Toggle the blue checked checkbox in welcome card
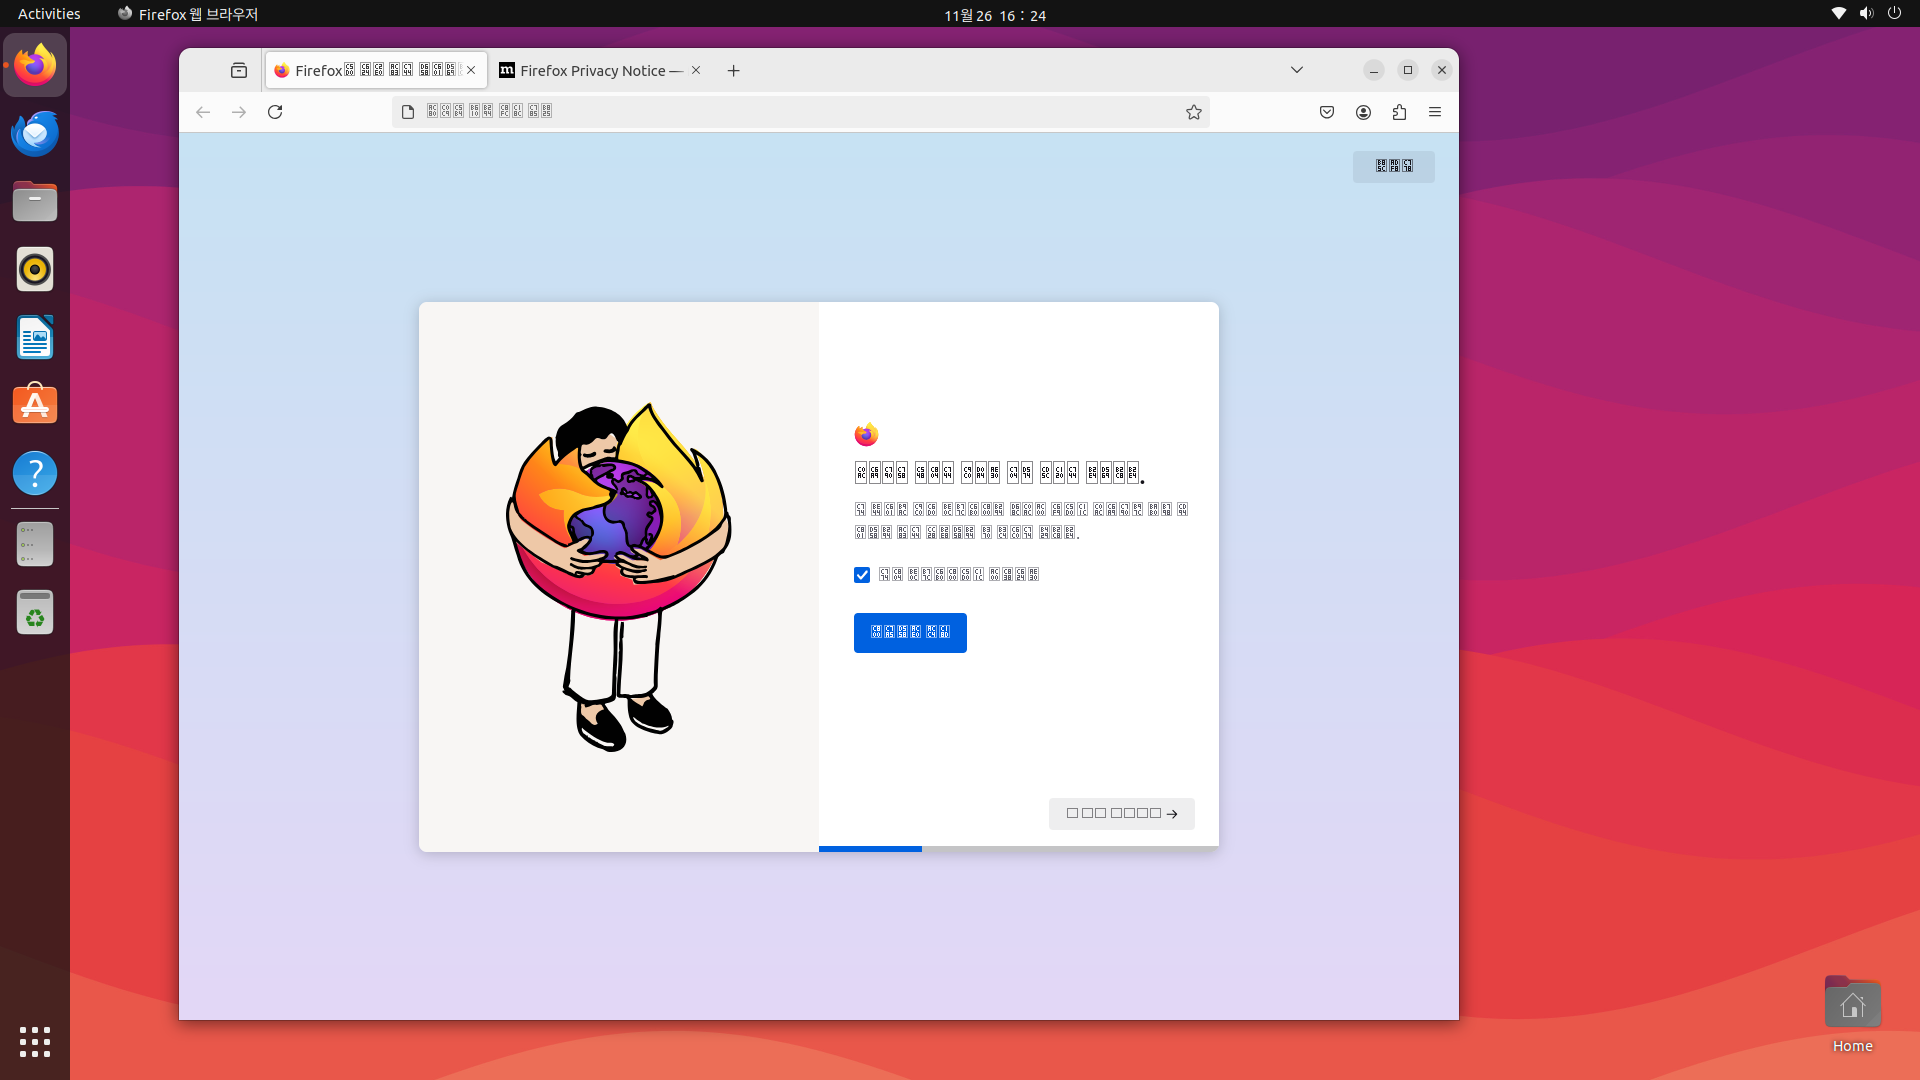The height and width of the screenshot is (1080, 1920). coord(862,575)
